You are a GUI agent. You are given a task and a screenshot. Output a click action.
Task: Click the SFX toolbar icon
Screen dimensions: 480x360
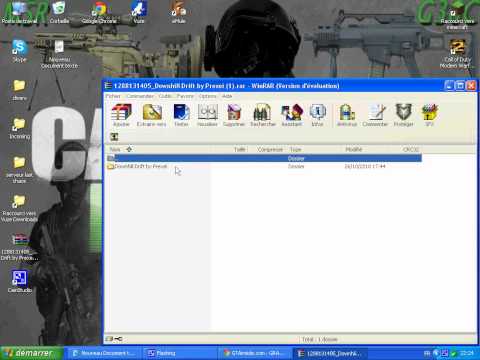(429, 115)
